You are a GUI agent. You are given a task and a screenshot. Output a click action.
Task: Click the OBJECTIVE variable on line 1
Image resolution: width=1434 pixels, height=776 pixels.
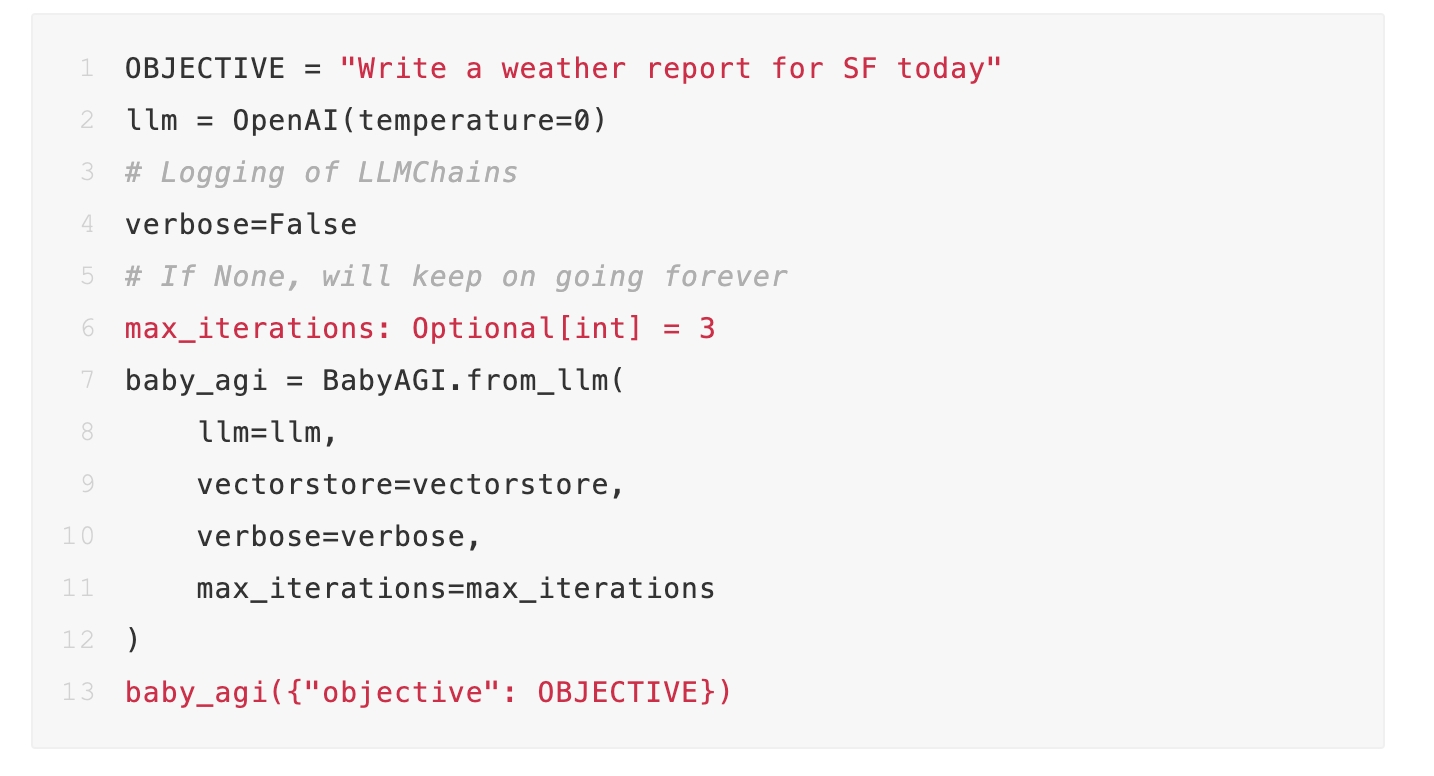click(205, 69)
